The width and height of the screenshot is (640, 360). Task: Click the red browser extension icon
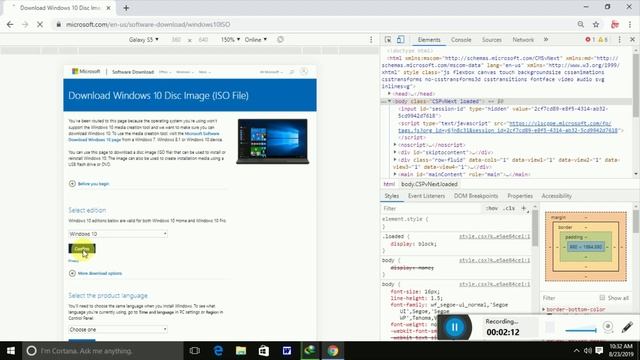615,24
